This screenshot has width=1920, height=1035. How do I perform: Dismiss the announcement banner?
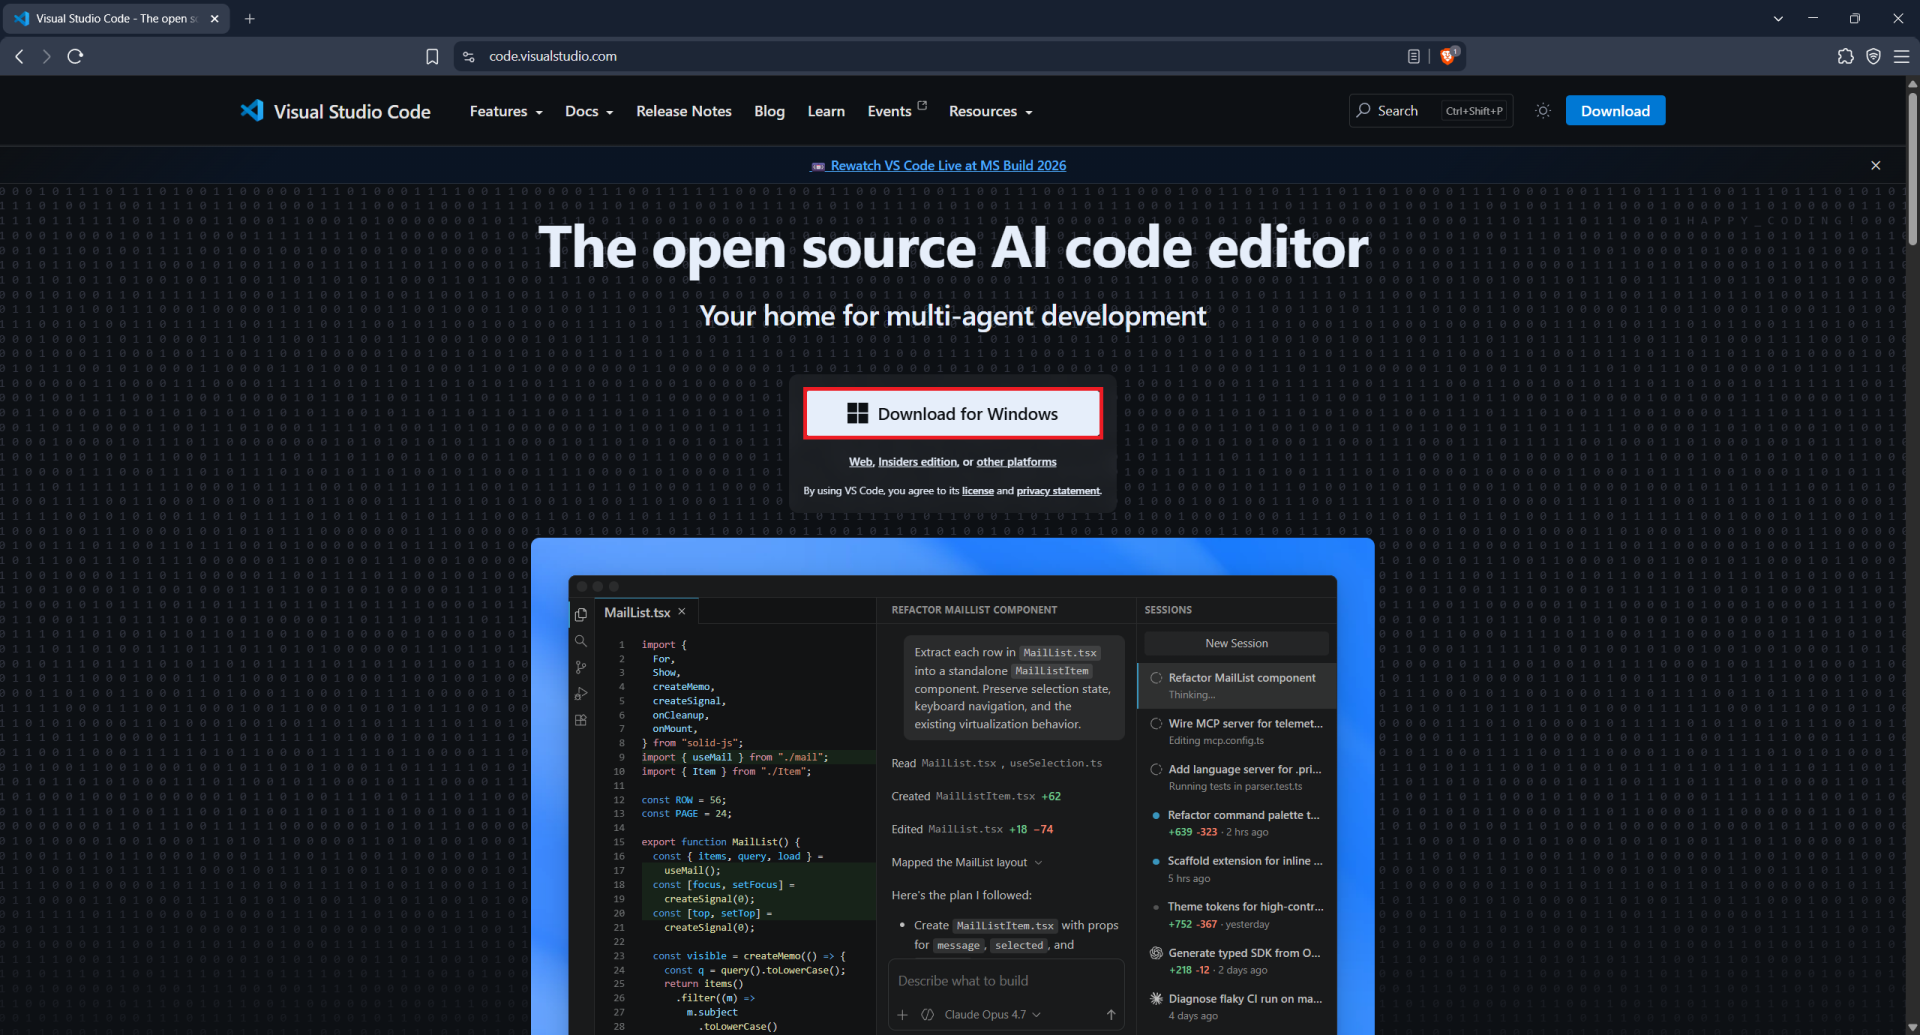(x=1876, y=166)
